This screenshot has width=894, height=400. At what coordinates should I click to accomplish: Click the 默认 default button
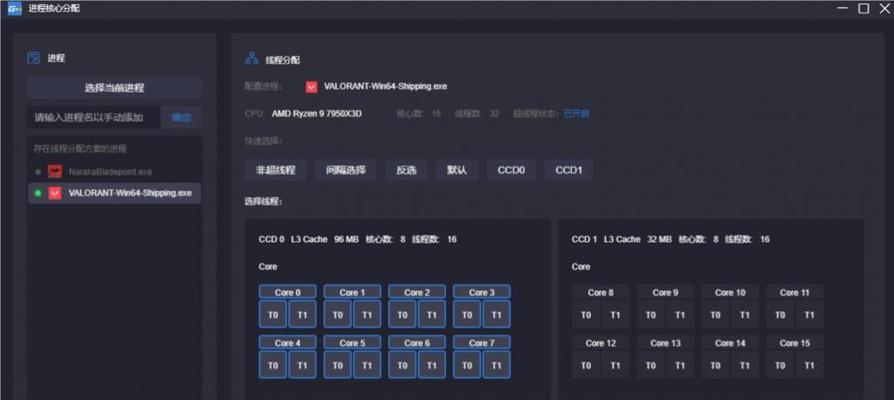click(457, 170)
